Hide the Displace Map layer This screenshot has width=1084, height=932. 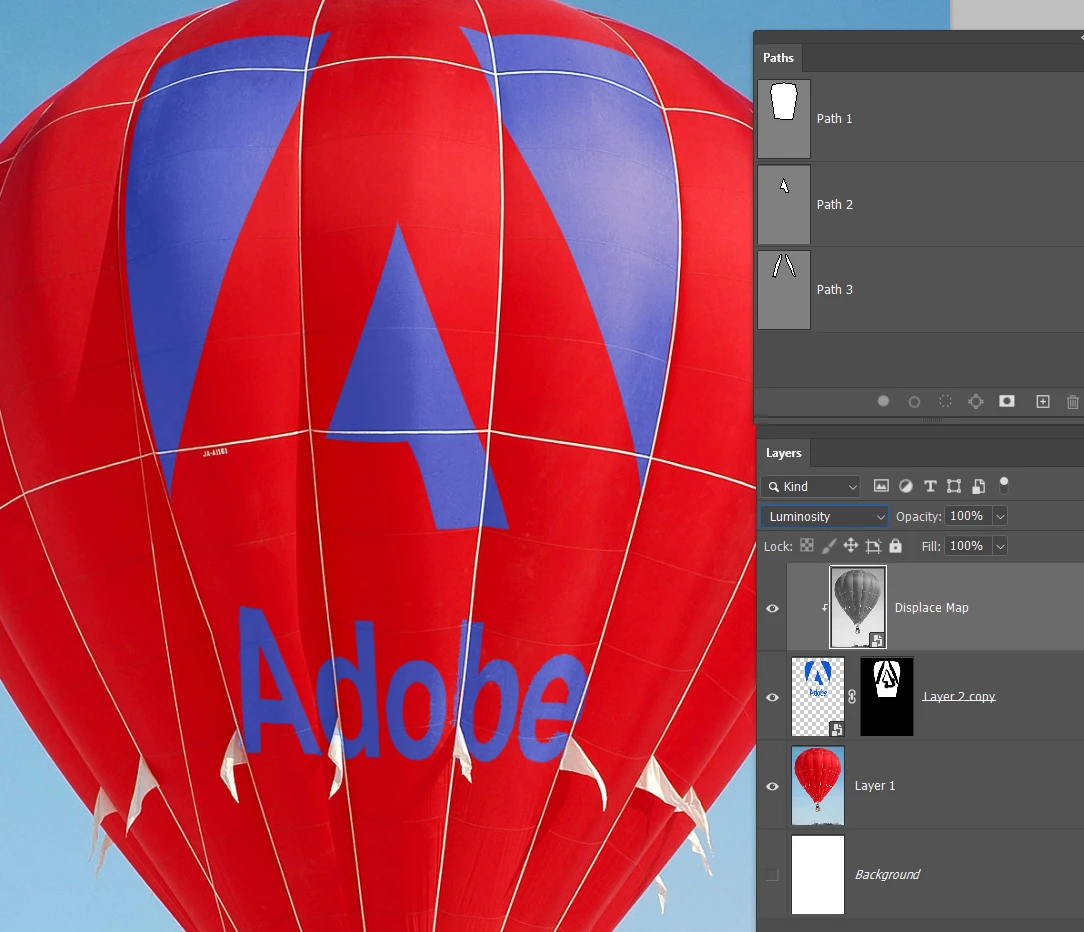point(772,608)
